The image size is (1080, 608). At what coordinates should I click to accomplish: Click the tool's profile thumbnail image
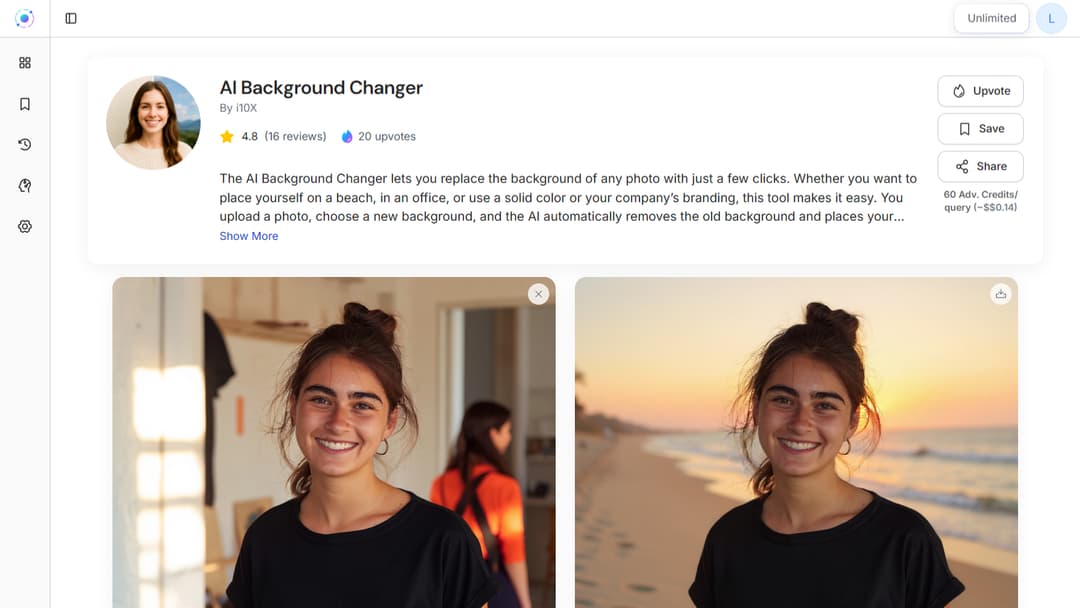(153, 122)
